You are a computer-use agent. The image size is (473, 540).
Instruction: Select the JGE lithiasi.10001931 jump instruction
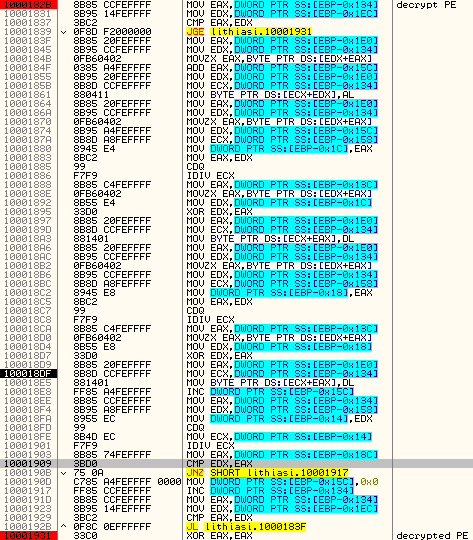(x=249, y=32)
